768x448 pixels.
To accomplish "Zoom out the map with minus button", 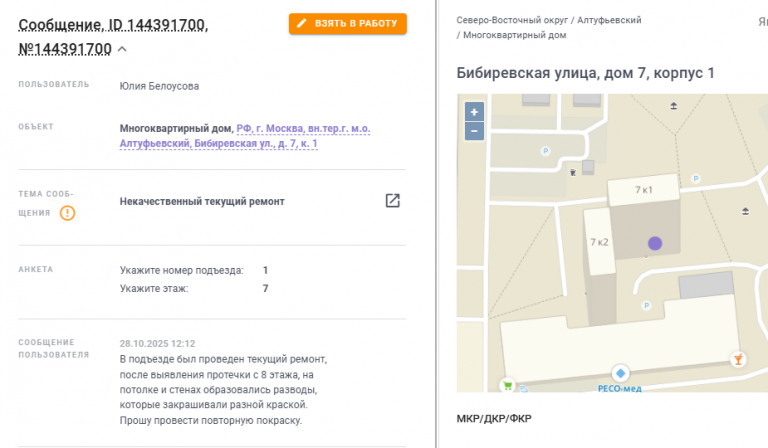I will point(474,131).
